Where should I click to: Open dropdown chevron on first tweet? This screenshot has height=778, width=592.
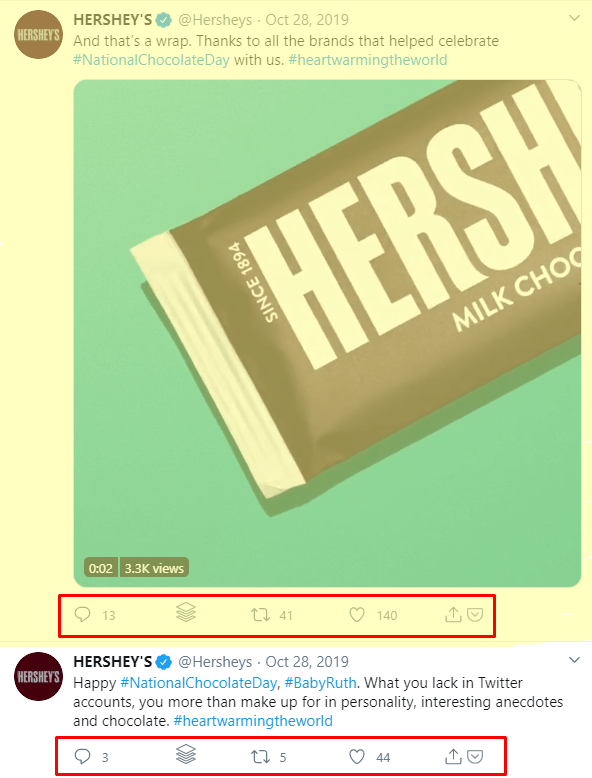point(574,18)
